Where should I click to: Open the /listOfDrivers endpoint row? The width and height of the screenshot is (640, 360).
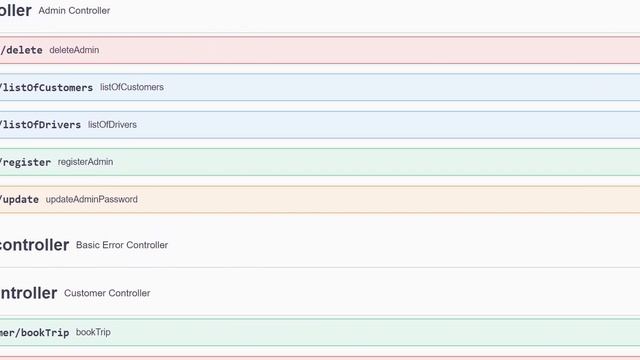(320, 125)
